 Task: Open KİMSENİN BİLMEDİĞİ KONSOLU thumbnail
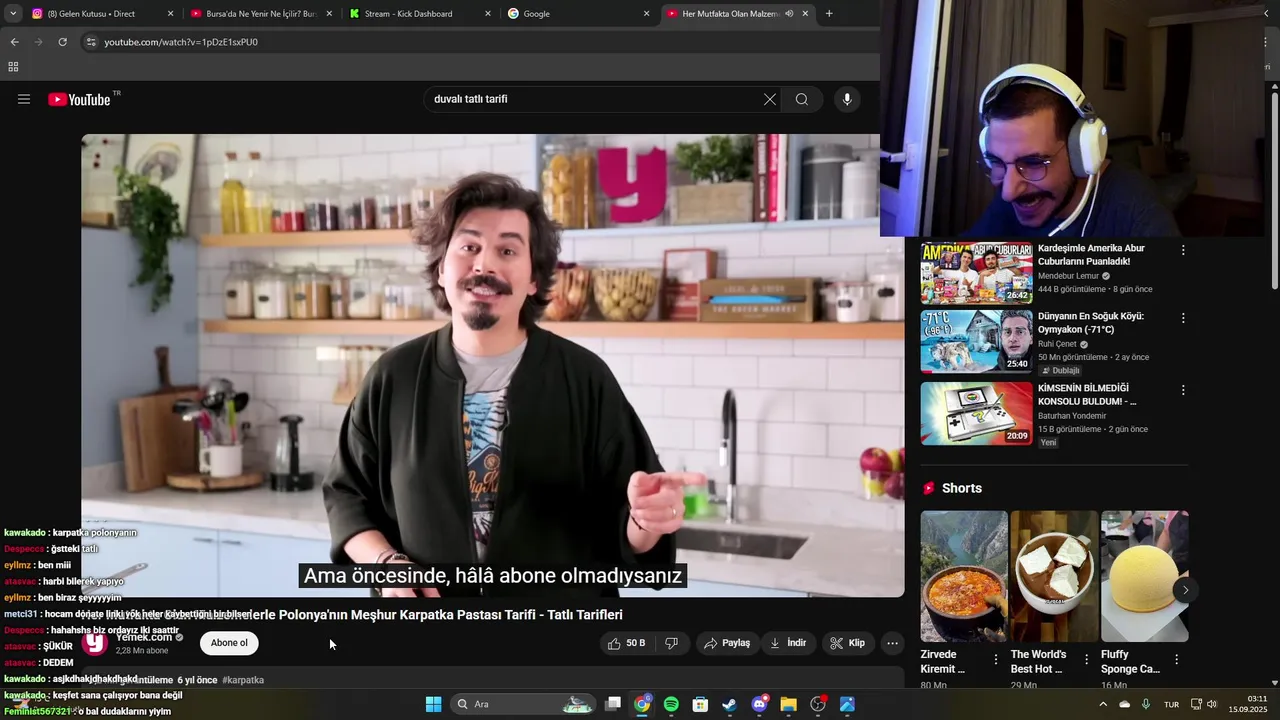pos(976,413)
